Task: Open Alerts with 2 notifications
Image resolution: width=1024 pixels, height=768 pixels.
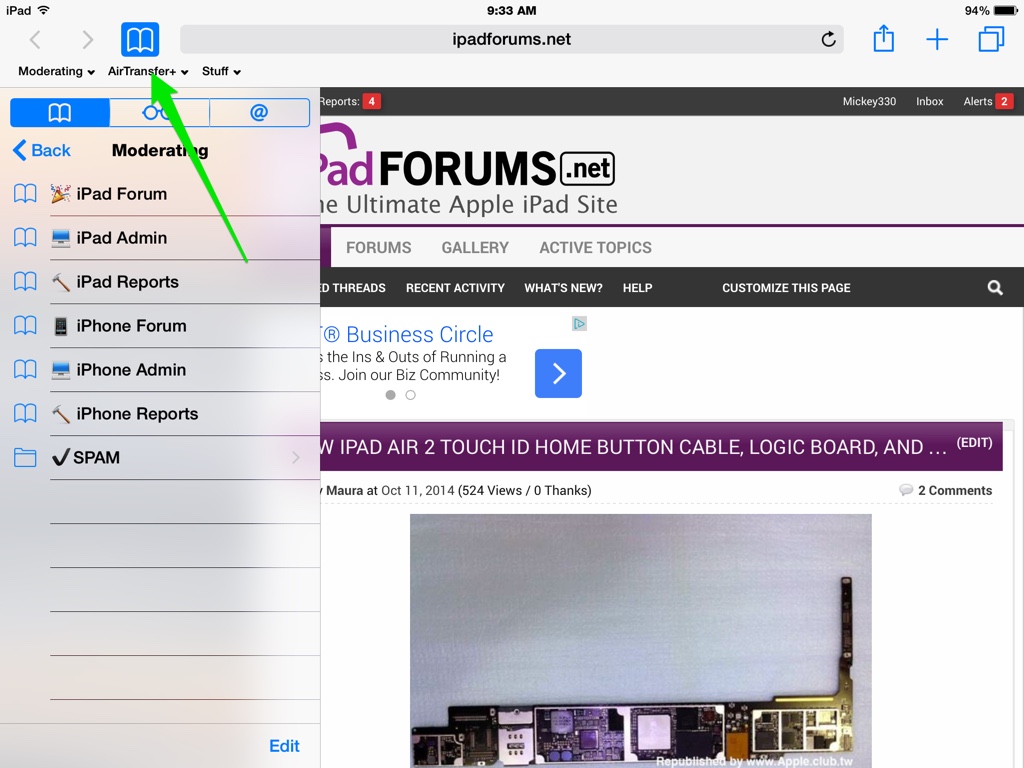Action: [988, 101]
